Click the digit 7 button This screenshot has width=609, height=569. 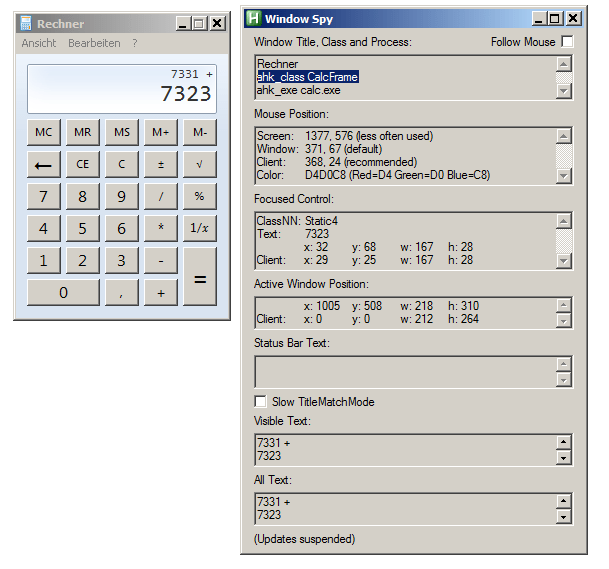tap(44, 196)
